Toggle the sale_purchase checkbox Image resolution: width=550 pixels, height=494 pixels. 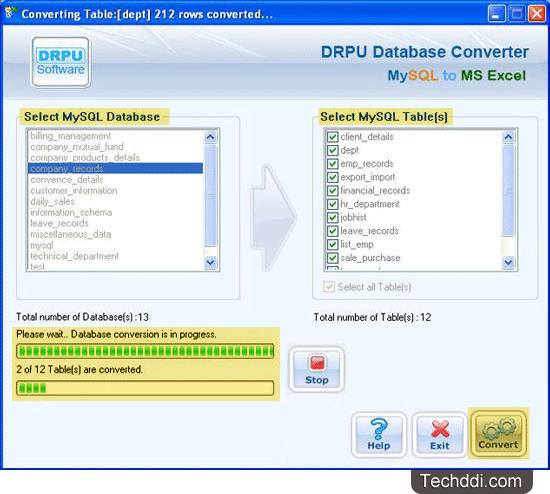332,258
